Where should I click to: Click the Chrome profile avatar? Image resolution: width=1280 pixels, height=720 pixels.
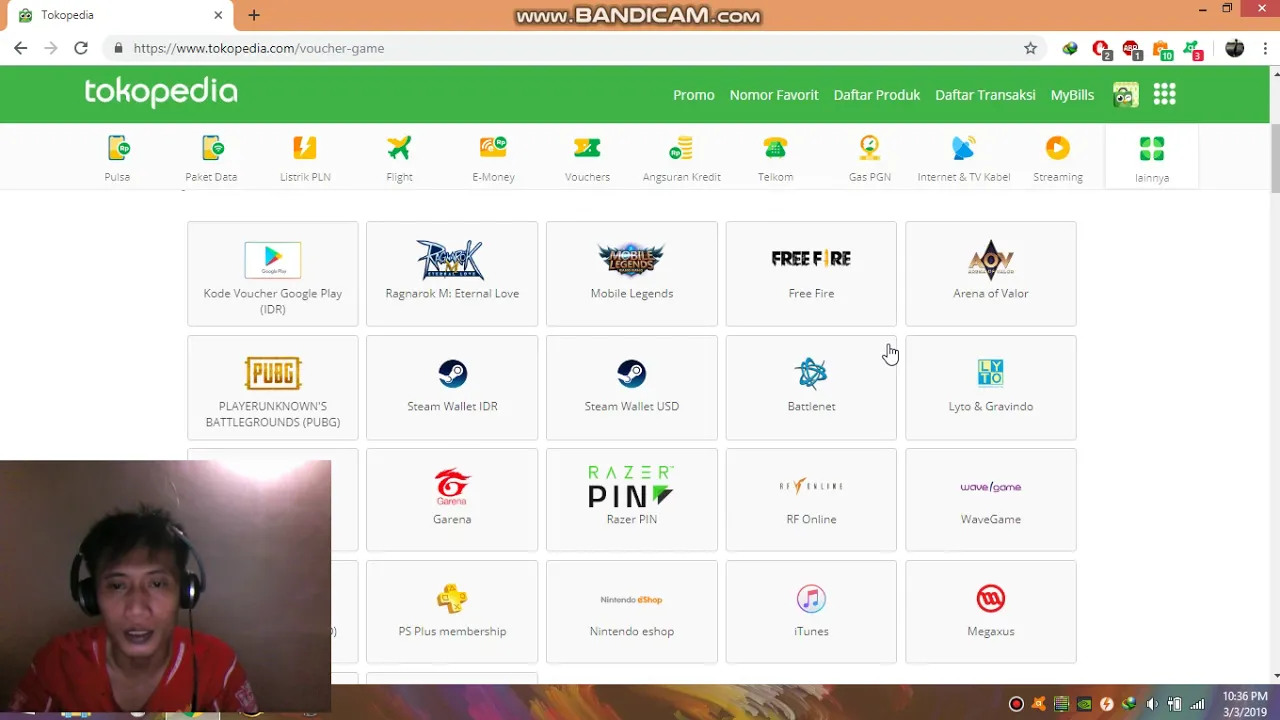point(1235,48)
